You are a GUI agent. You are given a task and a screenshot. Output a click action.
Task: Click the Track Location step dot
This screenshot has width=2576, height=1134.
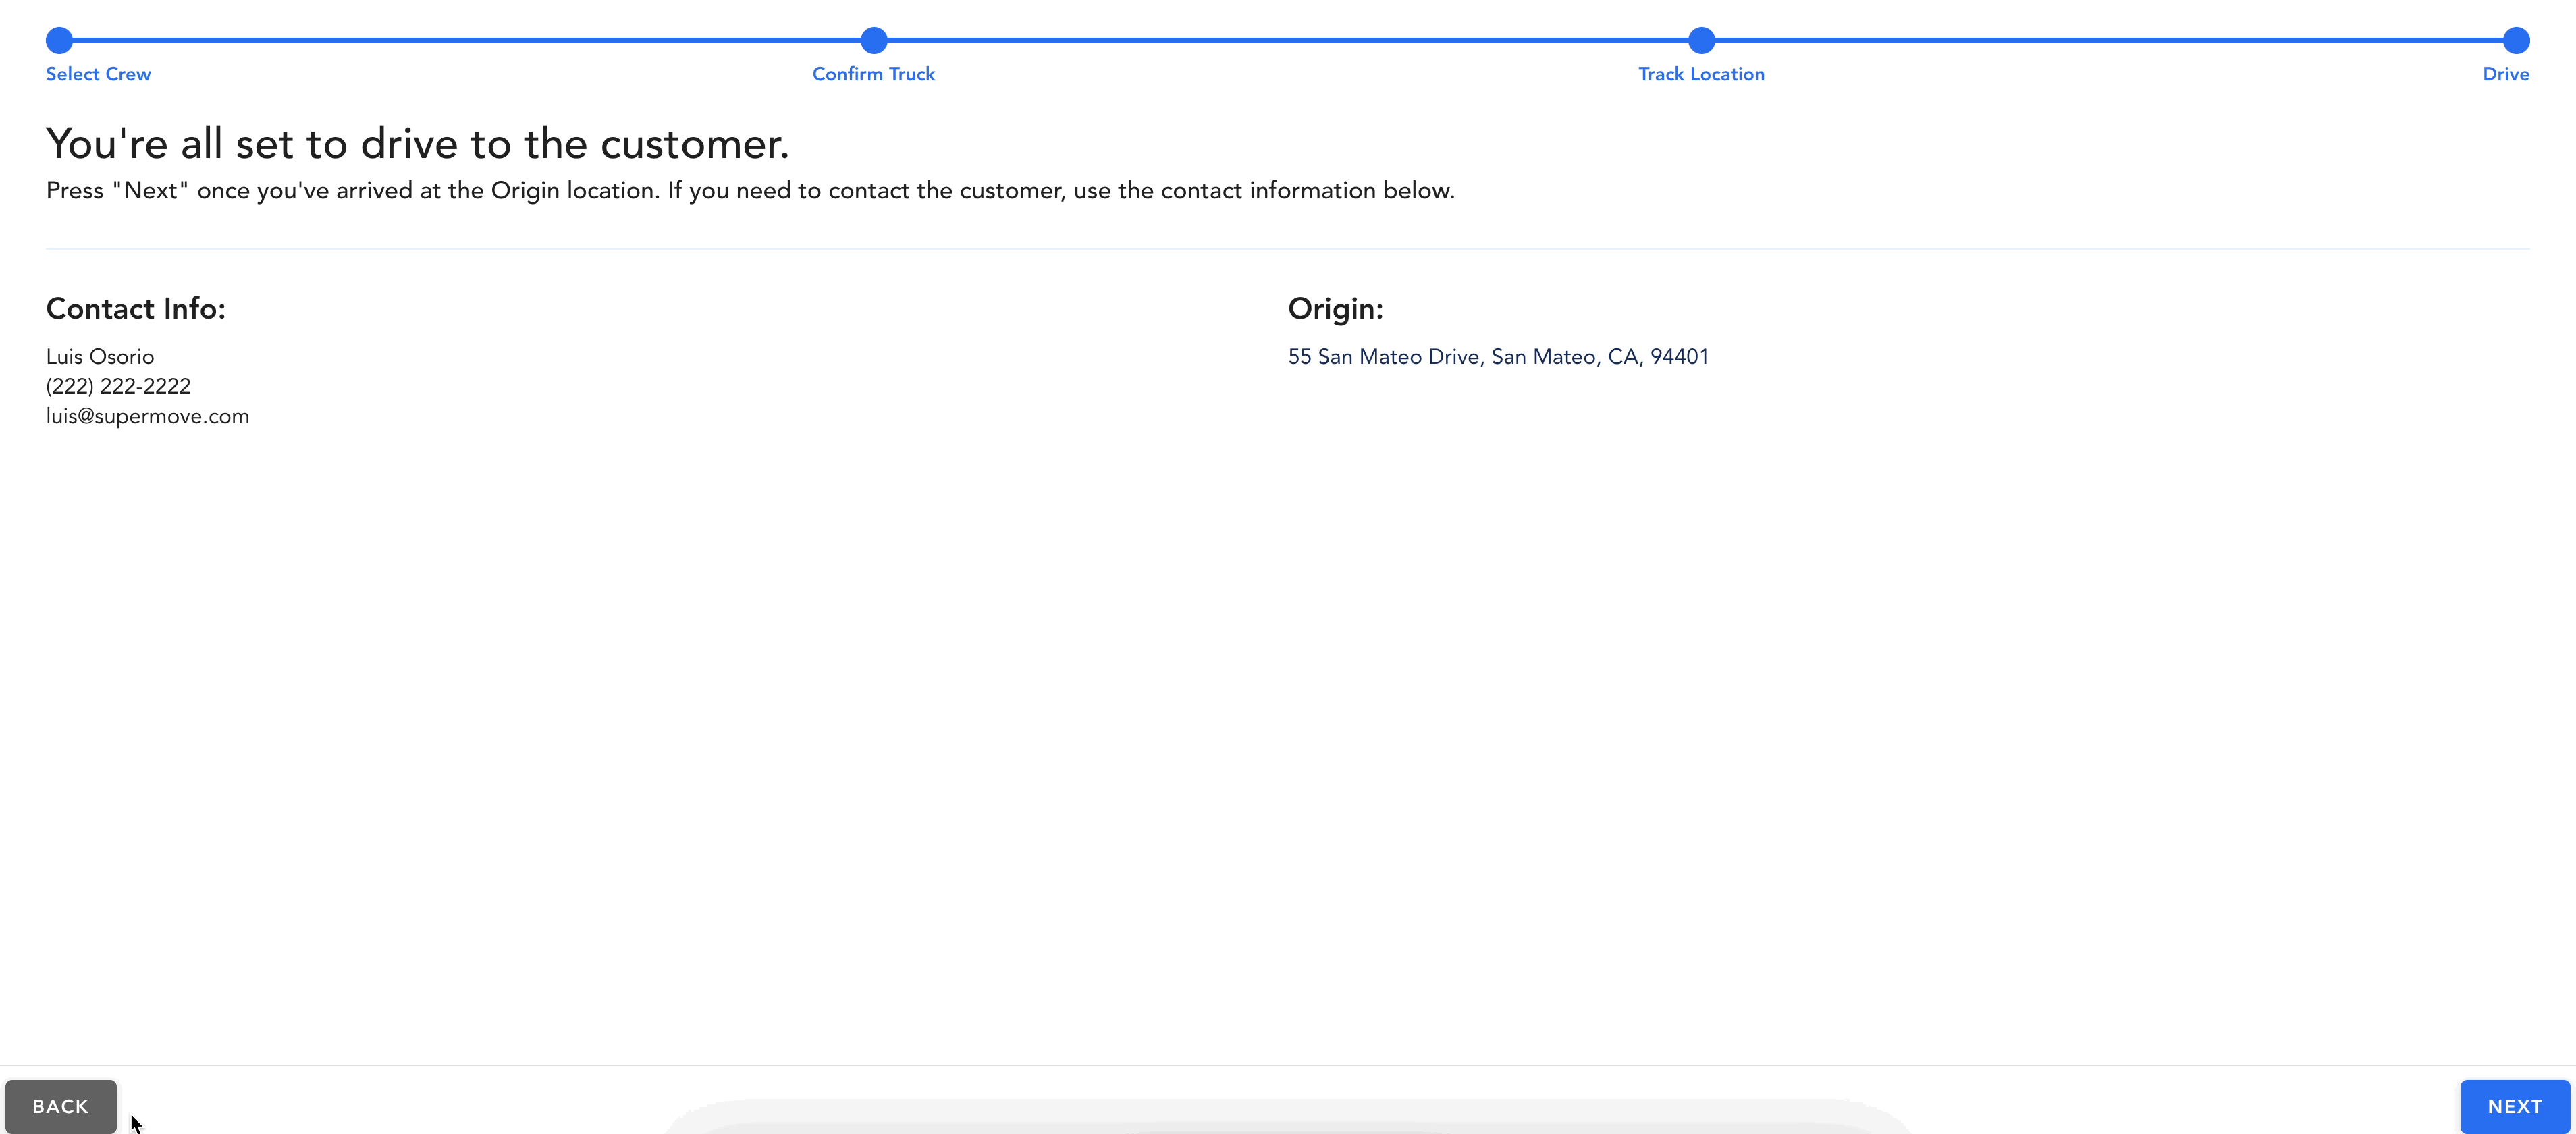point(1701,41)
